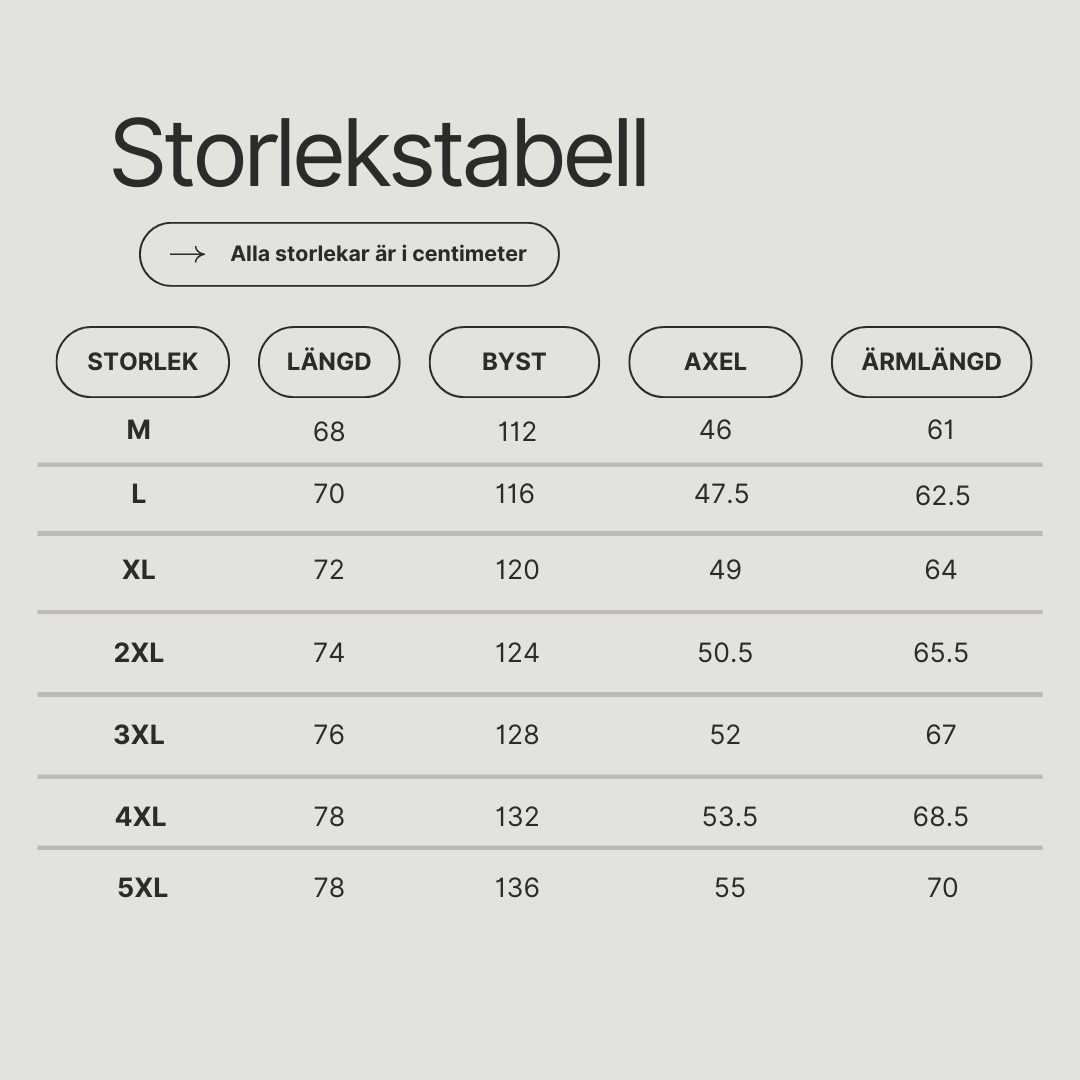Select the 3XL size label
This screenshot has height=1080, width=1080.
tap(138, 734)
